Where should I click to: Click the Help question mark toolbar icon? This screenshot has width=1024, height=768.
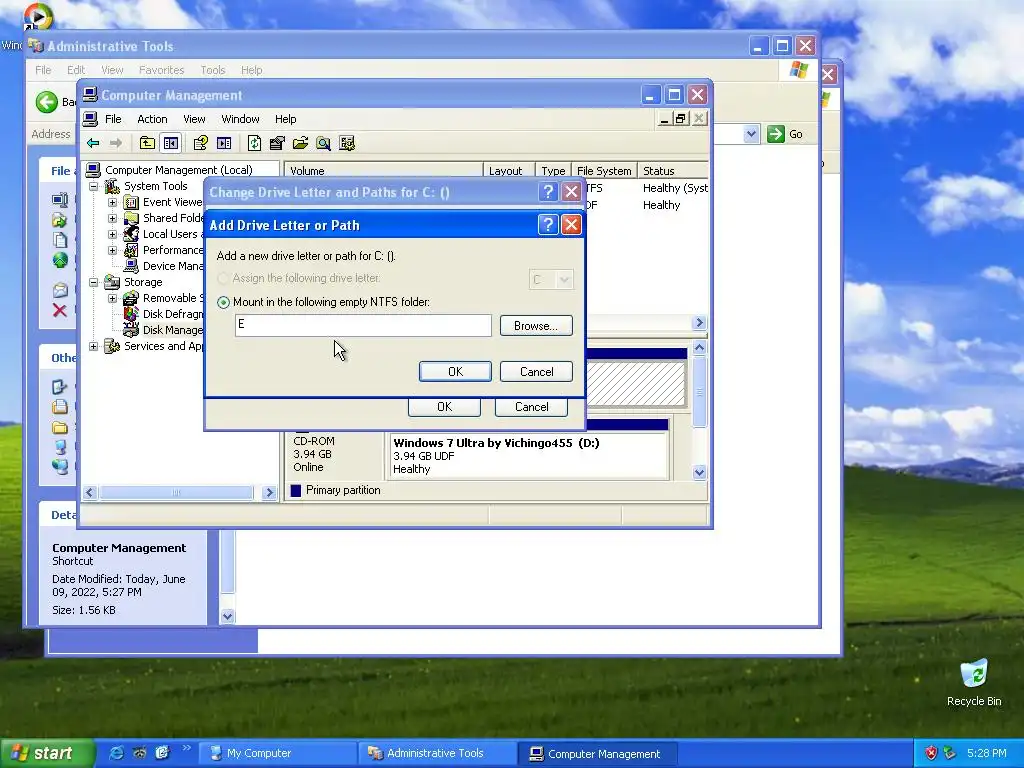tap(200, 143)
